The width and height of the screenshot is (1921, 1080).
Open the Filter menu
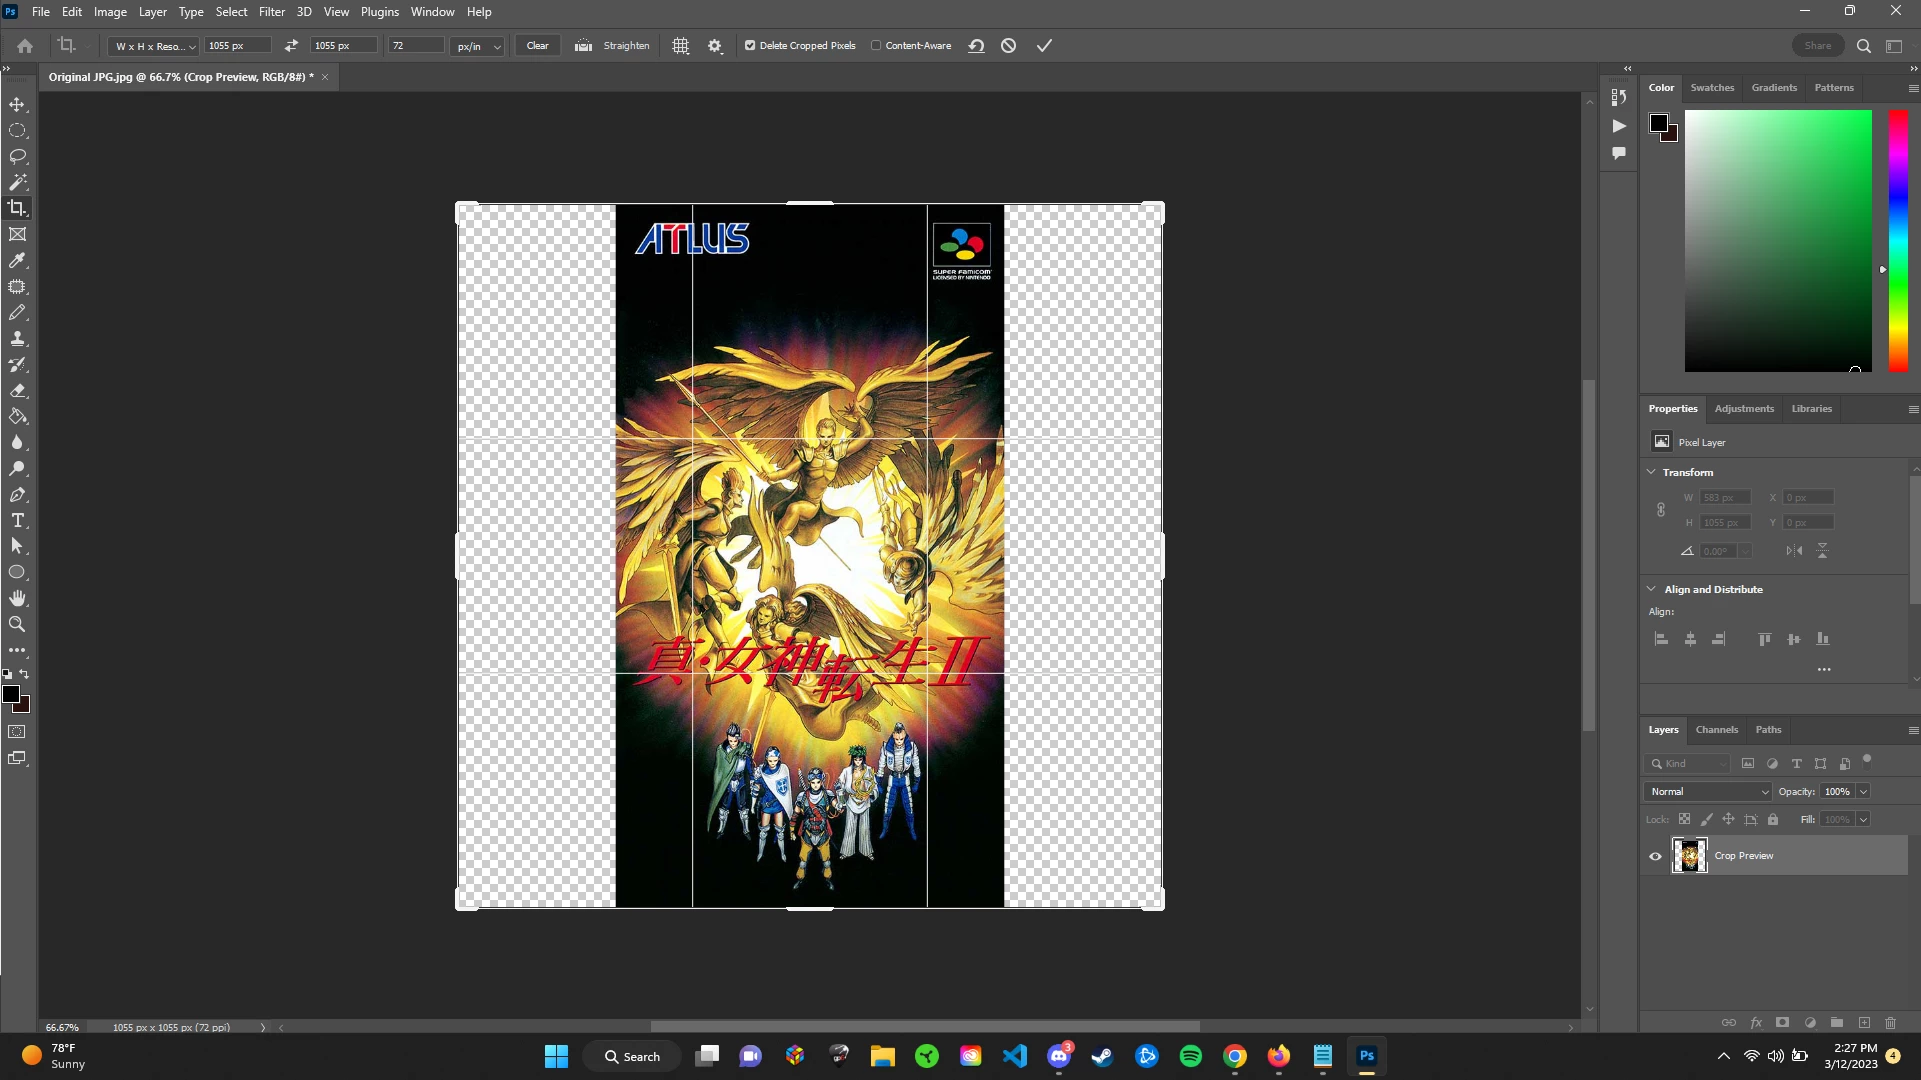pos(271,12)
